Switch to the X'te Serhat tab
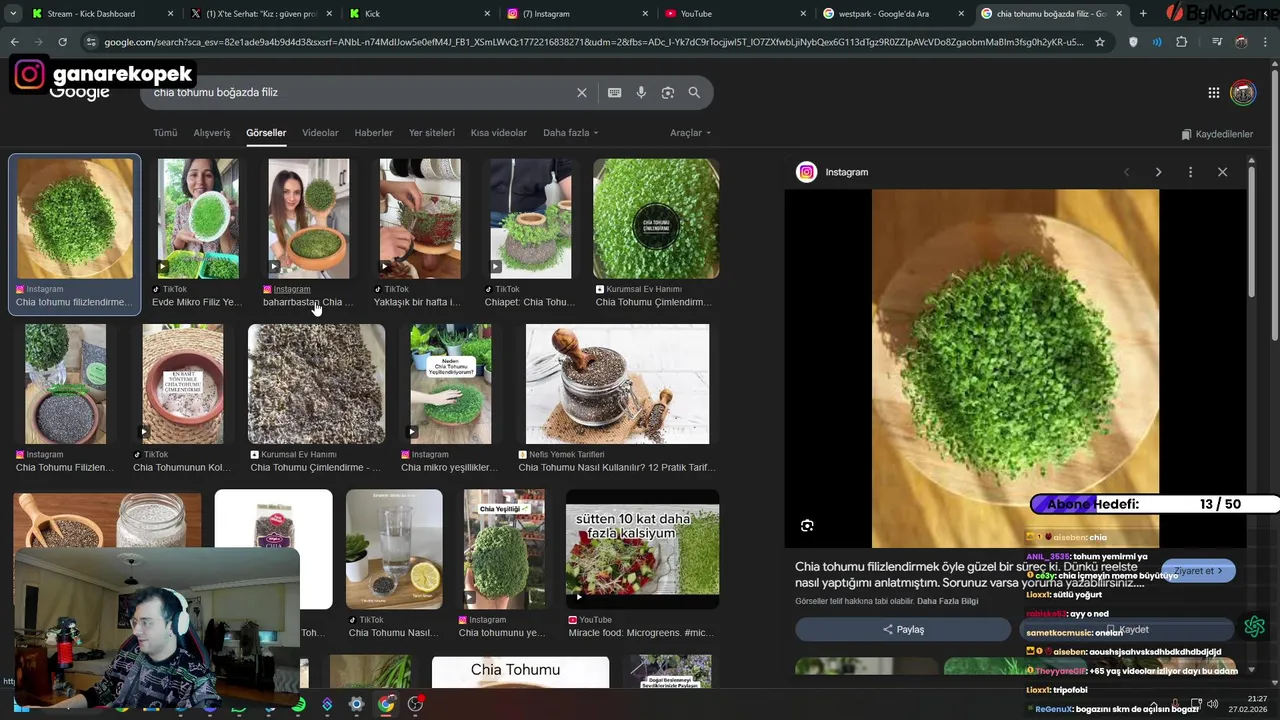Screen dimensions: 1280x720 (260, 14)
